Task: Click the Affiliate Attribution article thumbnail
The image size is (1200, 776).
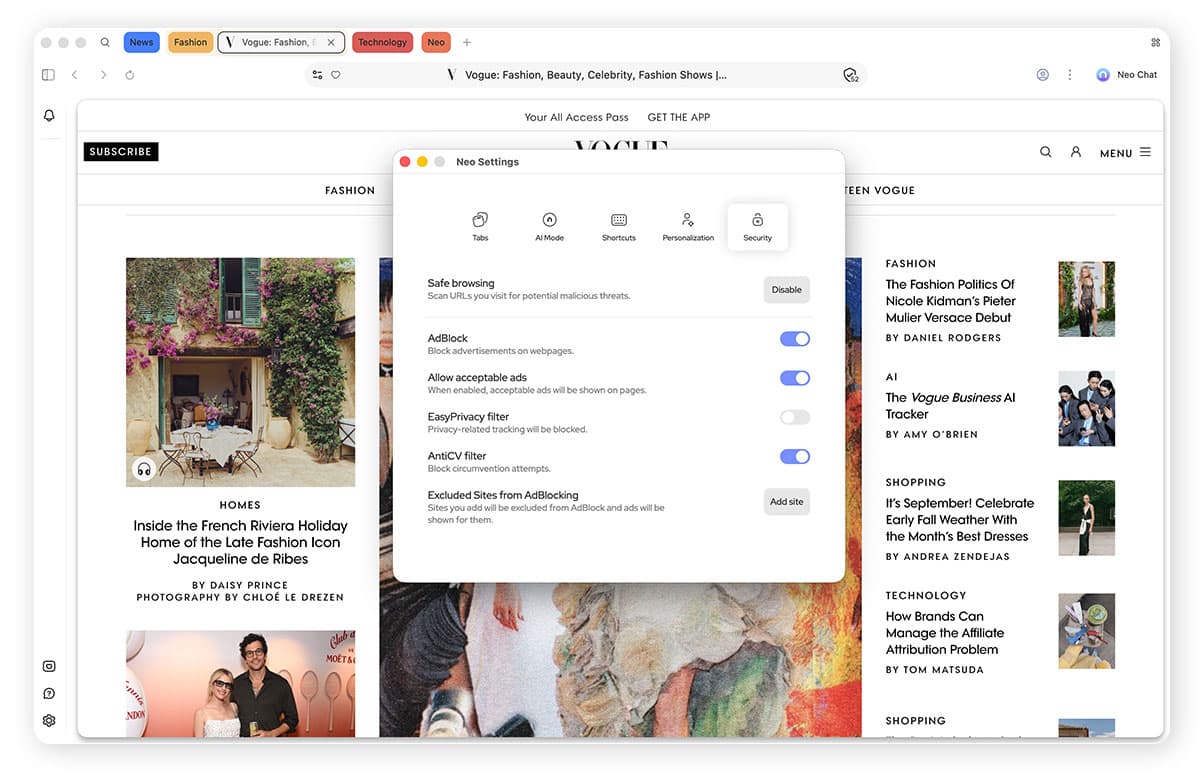Action: [1087, 631]
